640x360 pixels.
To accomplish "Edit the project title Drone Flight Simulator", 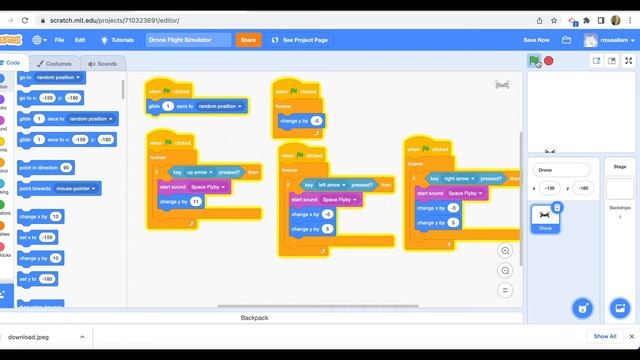I will tap(188, 40).
